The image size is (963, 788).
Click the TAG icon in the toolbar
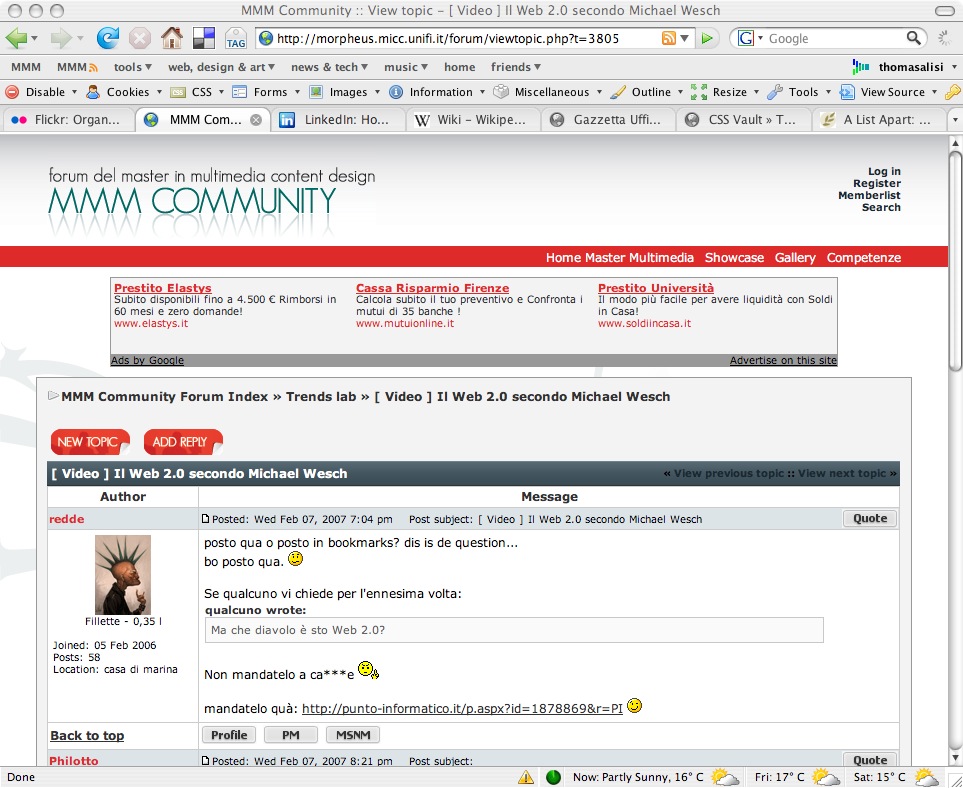pos(236,39)
